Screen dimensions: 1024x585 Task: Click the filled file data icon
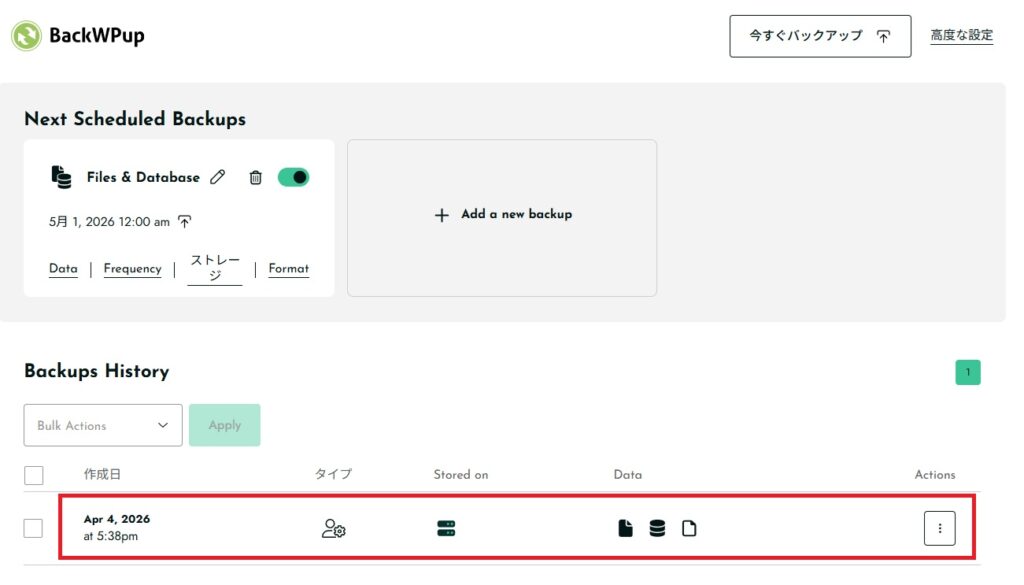625,528
